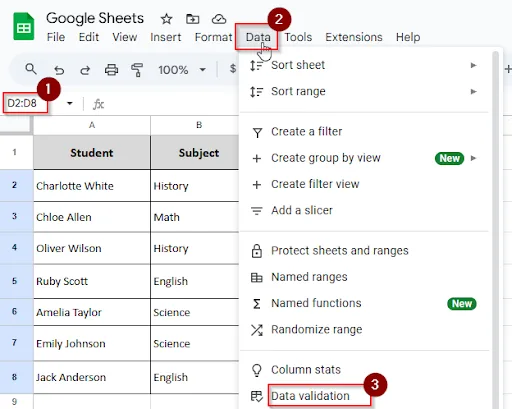Choose Protect sheets and ranges
The width and height of the screenshot is (512, 409).
(x=364, y=251)
